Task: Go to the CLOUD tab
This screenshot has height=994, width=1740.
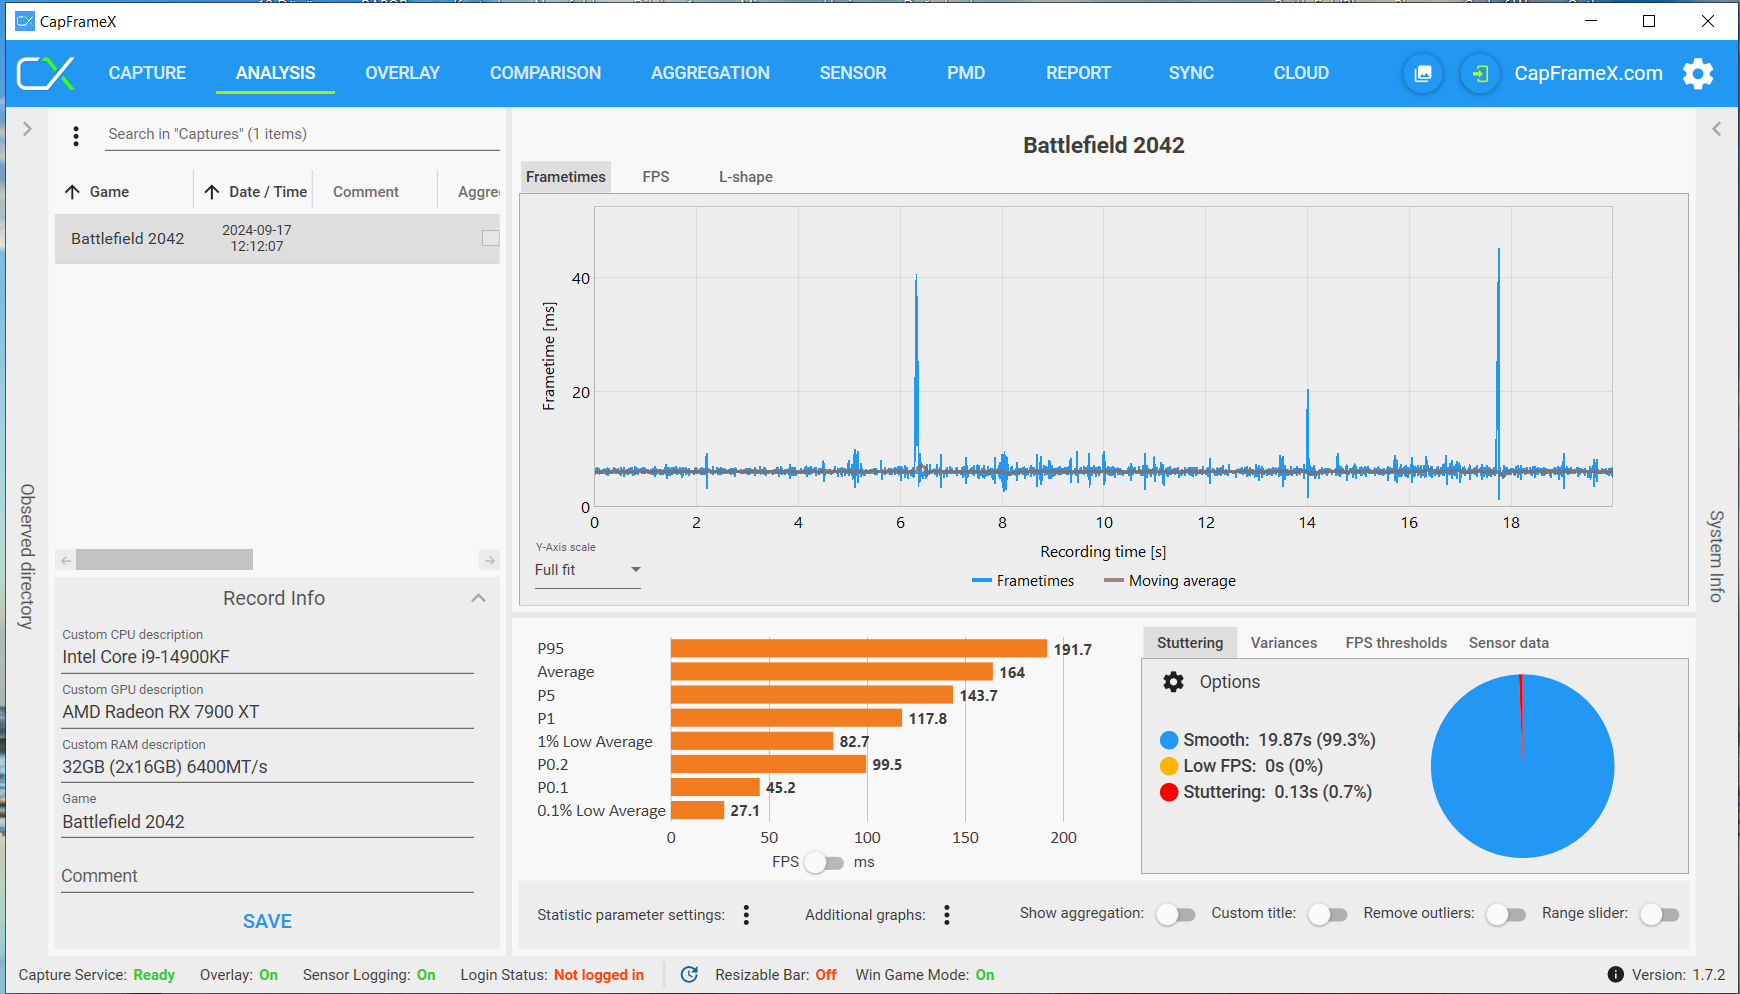Action: point(1301,73)
